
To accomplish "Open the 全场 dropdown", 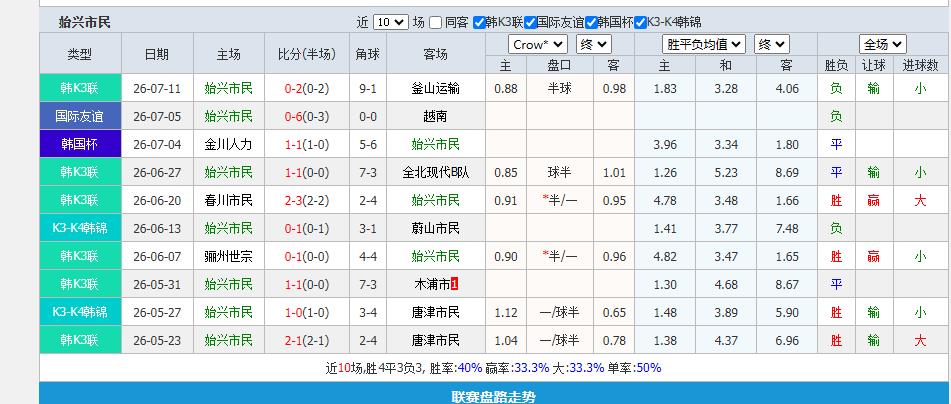I will (x=882, y=44).
